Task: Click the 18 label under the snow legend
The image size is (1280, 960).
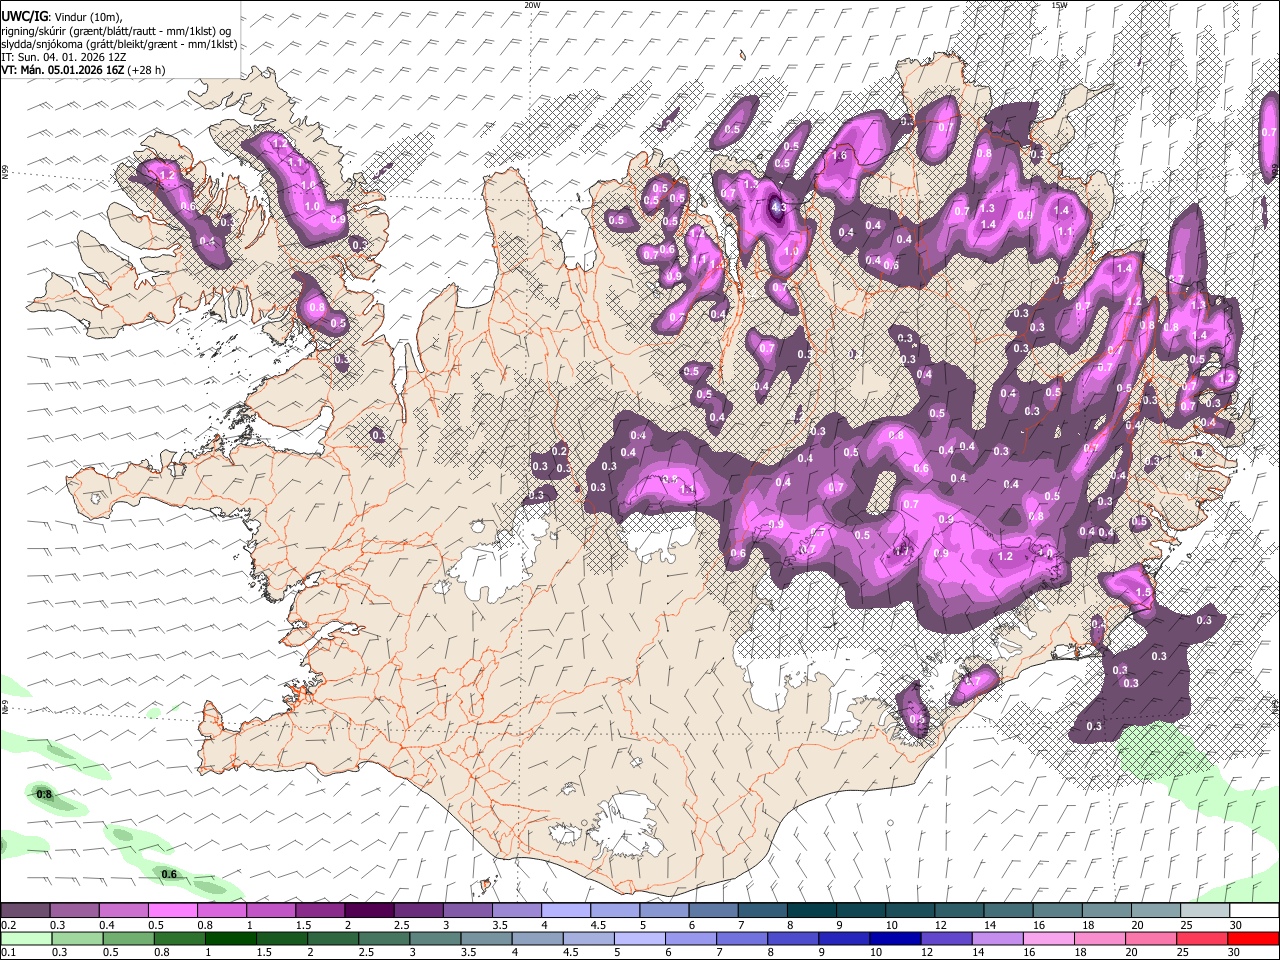Action: pyautogui.click(x=1088, y=925)
